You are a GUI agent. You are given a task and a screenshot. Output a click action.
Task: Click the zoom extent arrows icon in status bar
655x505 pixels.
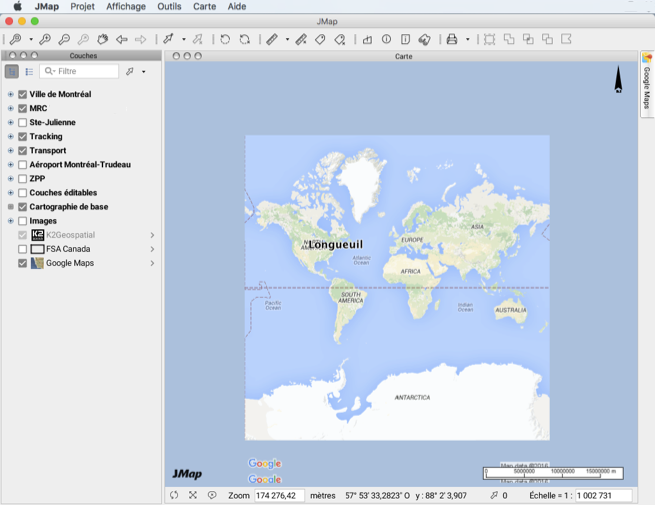tap(193, 495)
